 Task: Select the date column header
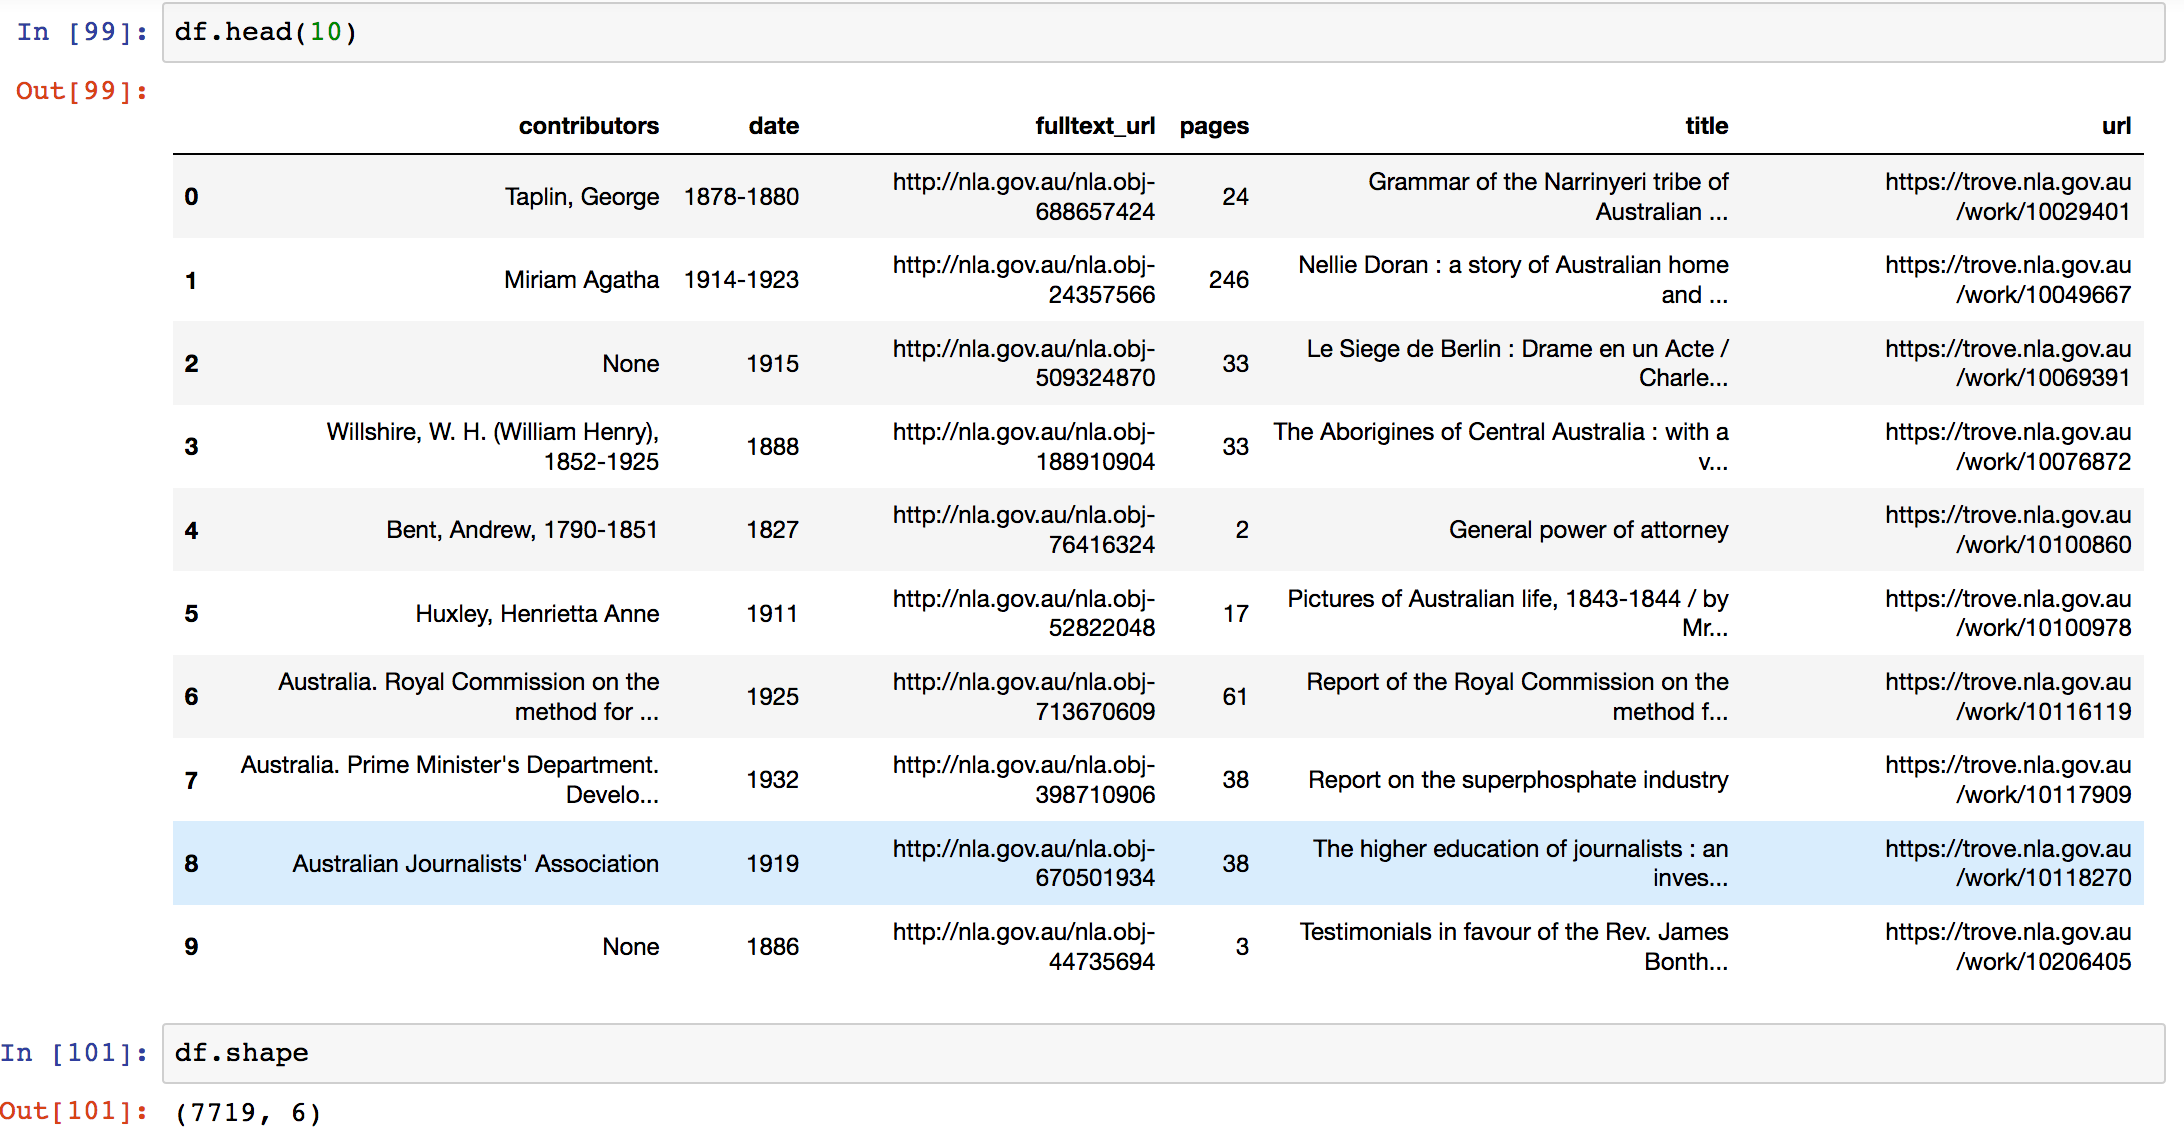click(x=773, y=126)
